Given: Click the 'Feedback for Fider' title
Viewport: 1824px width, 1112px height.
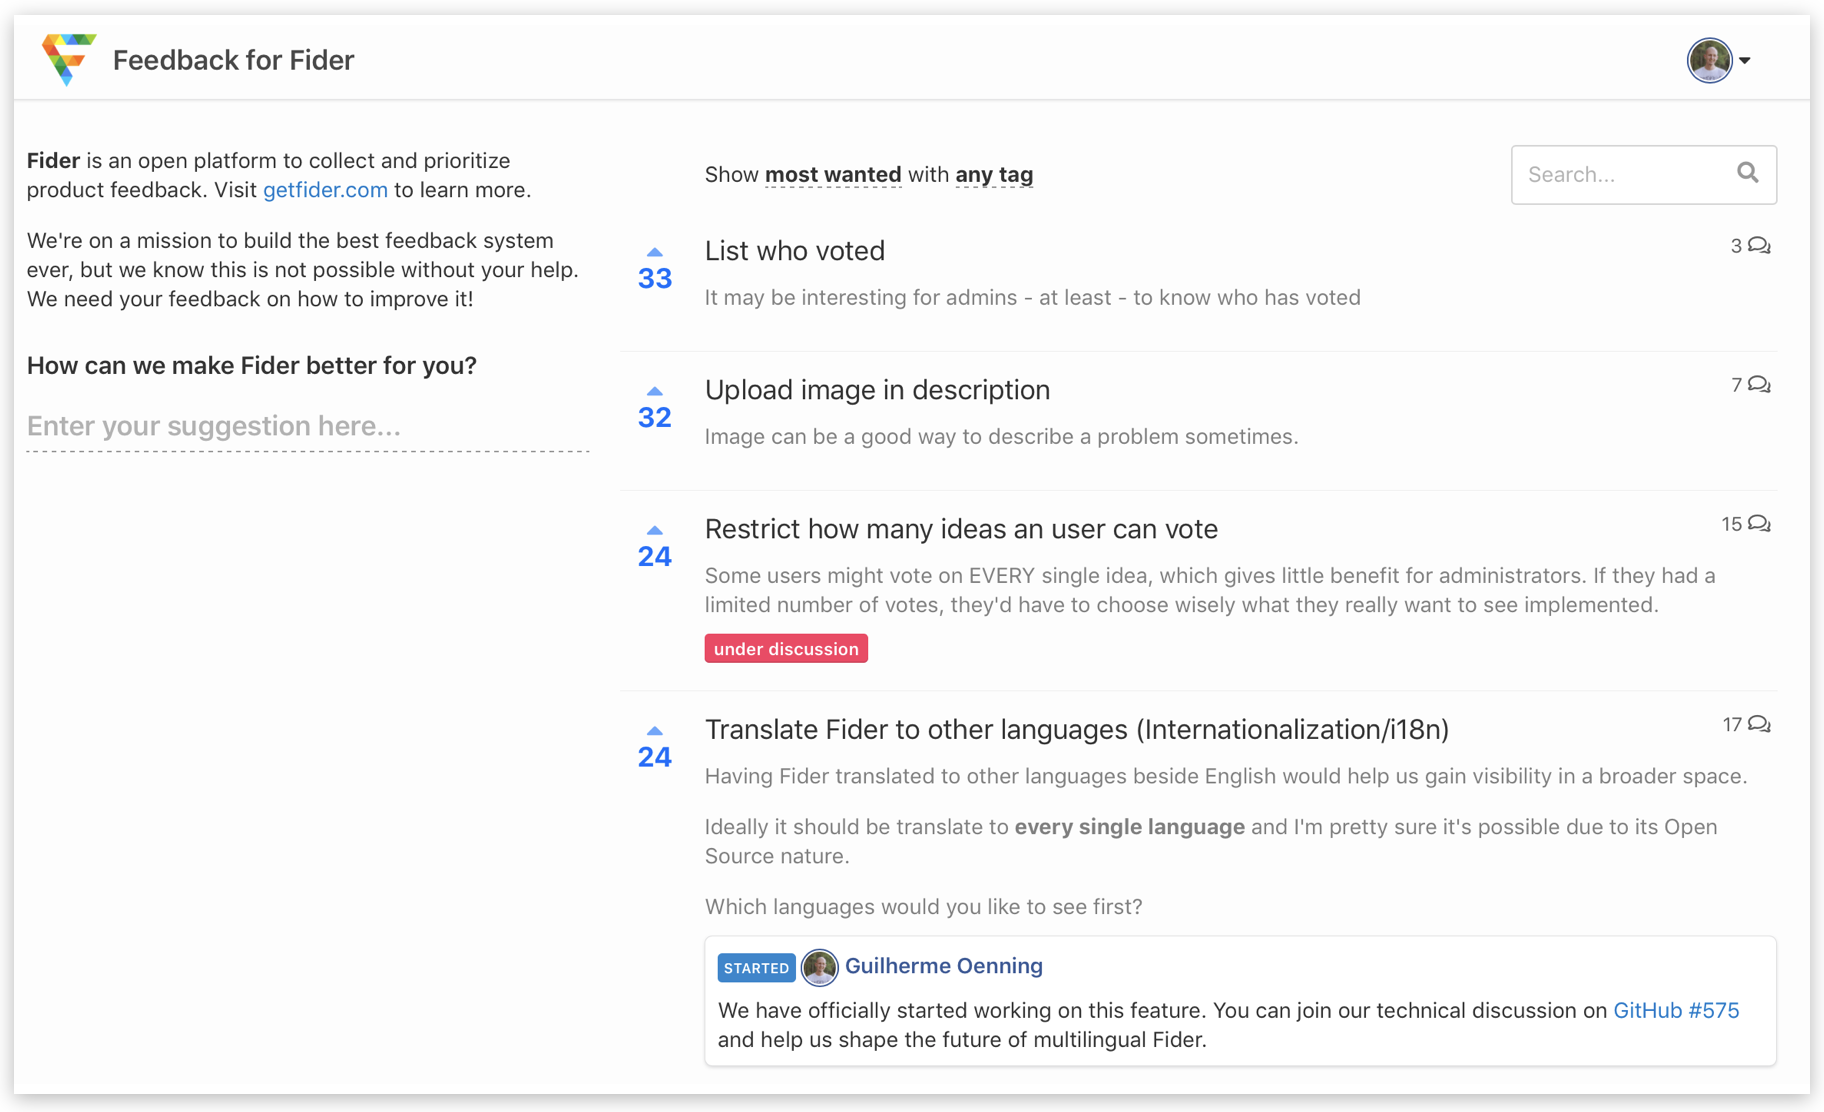Looking at the screenshot, I should click(233, 60).
